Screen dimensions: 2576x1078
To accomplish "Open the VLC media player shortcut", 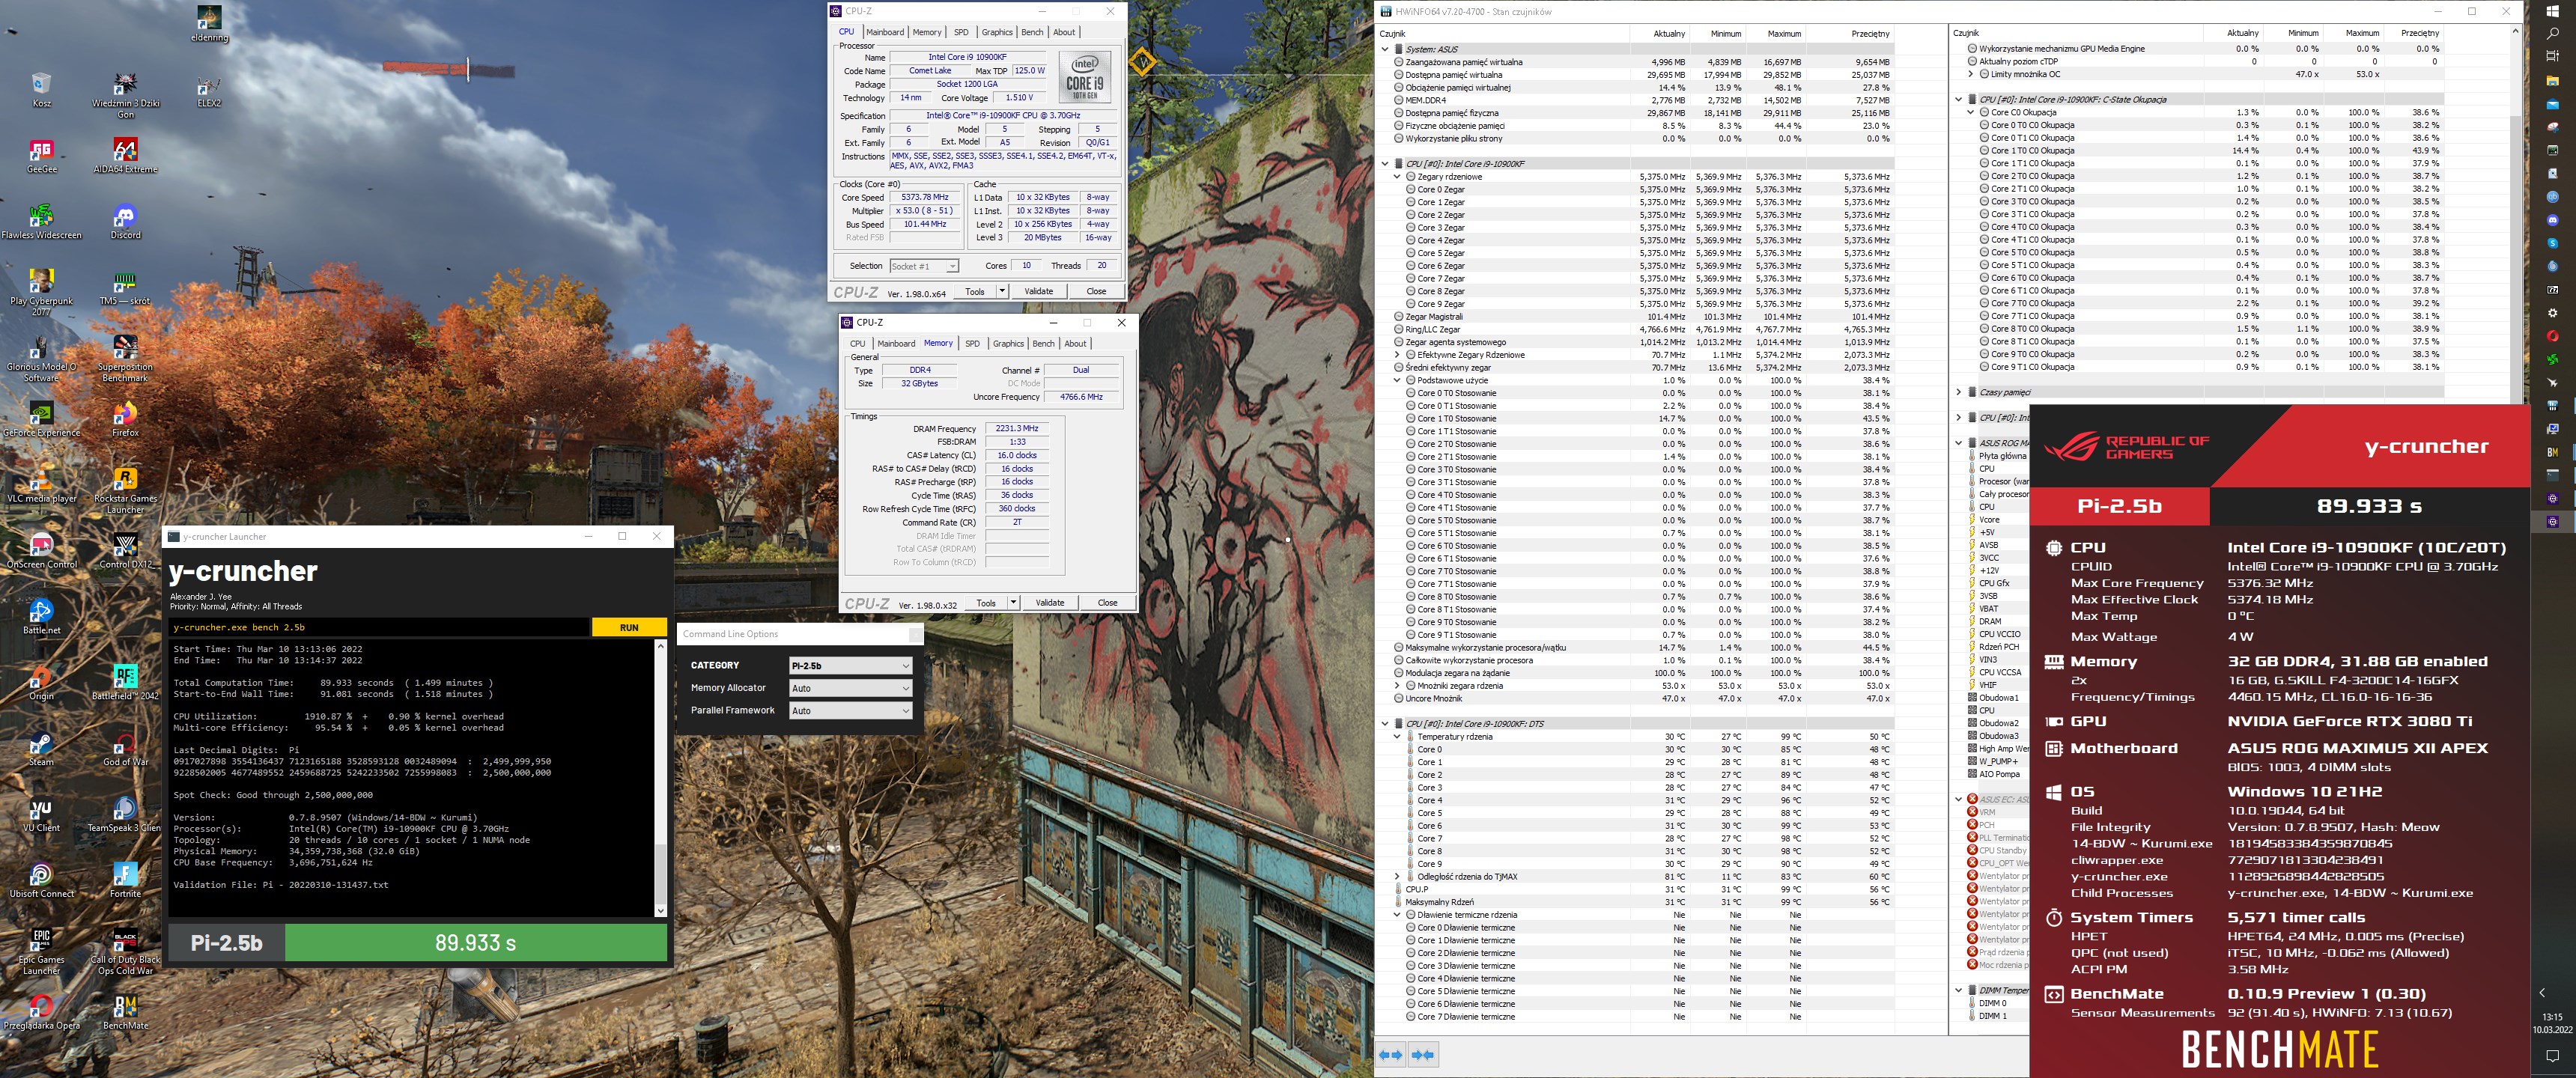I will [41, 485].
